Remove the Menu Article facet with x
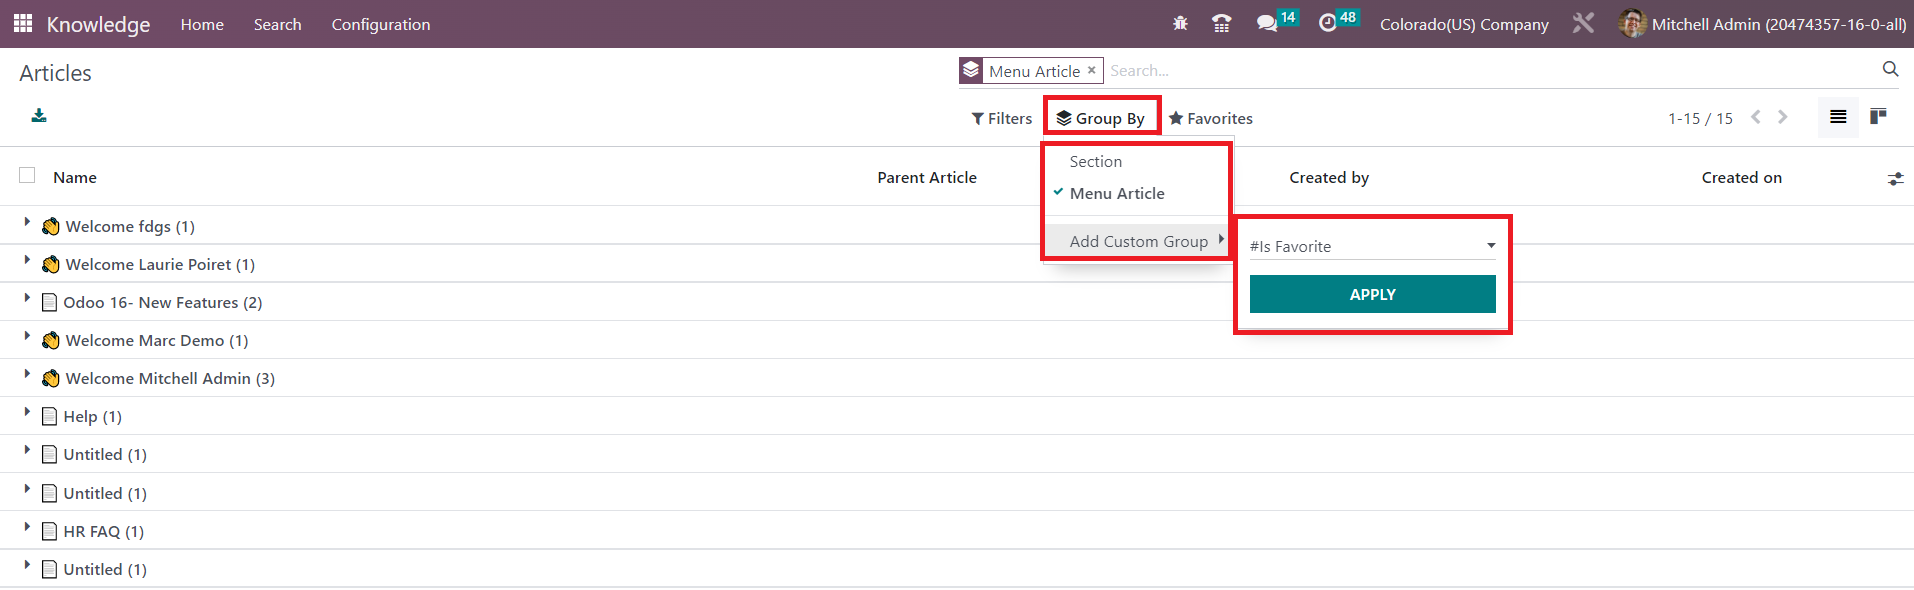Viewport: 1914px width, 590px height. (x=1092, y=70)
